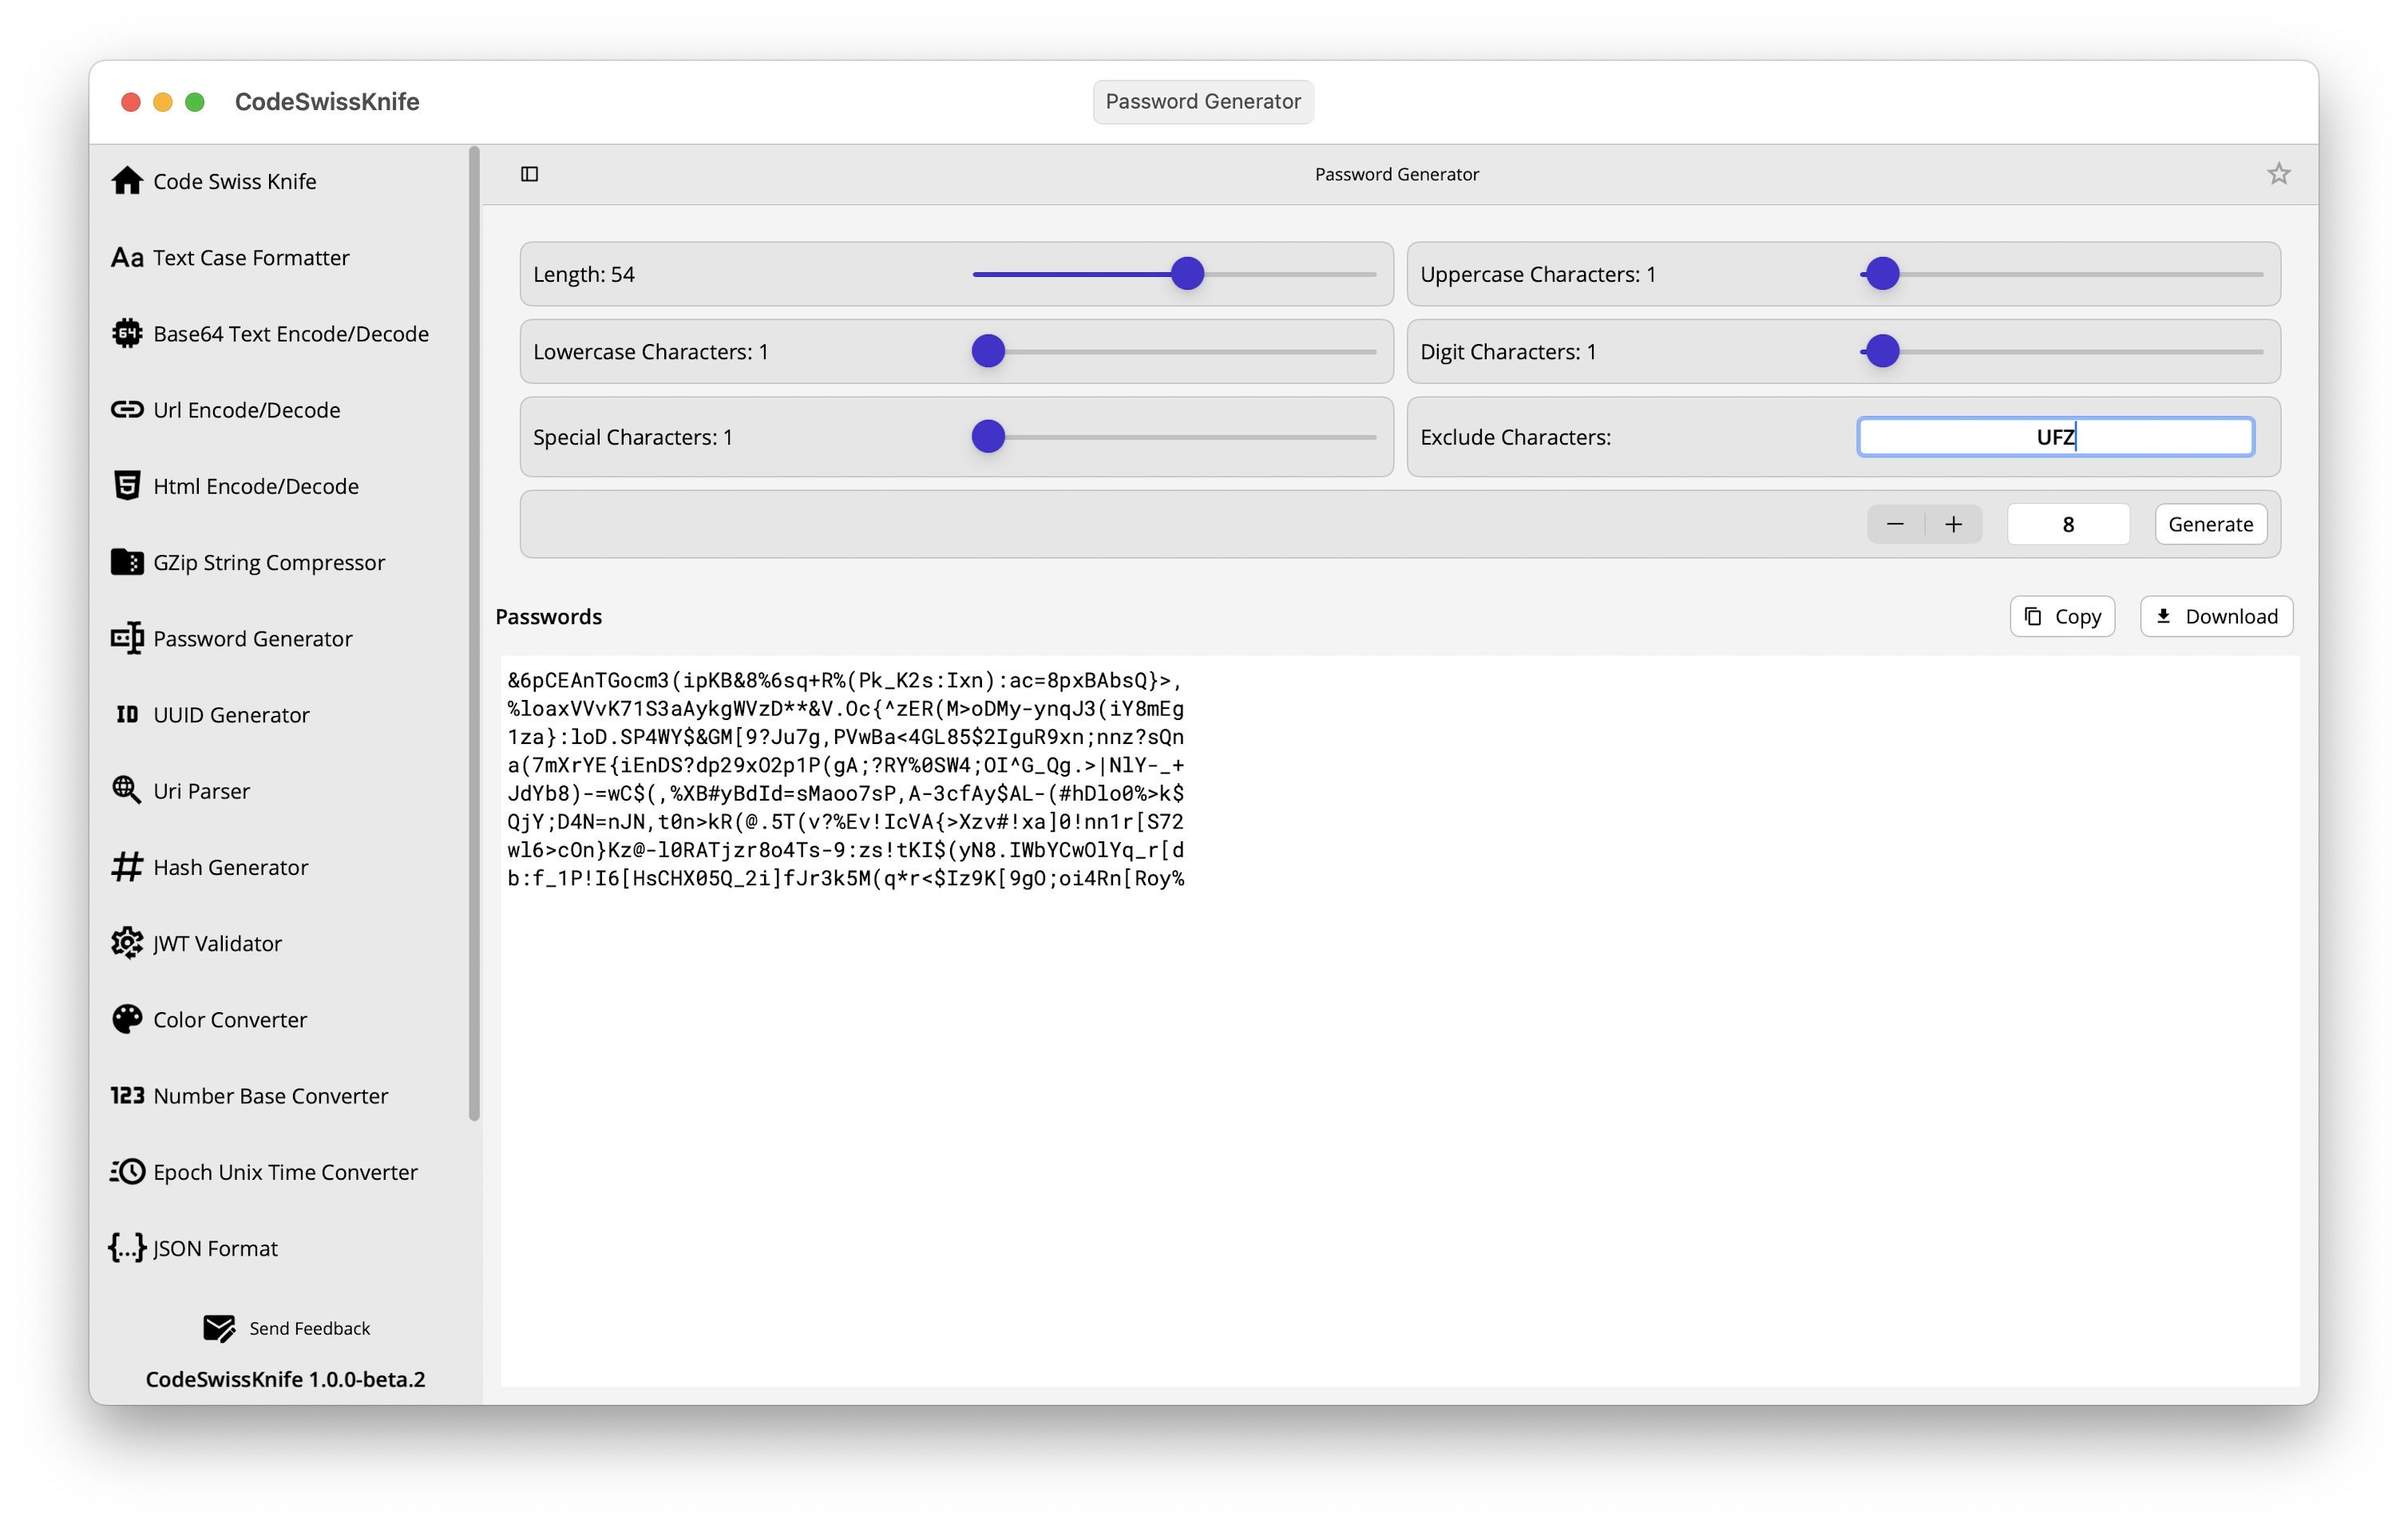Click the 'Exclude Characters:' label
The width and height of the screenshot is (2408, 1523).
[x=1515, y=437]
